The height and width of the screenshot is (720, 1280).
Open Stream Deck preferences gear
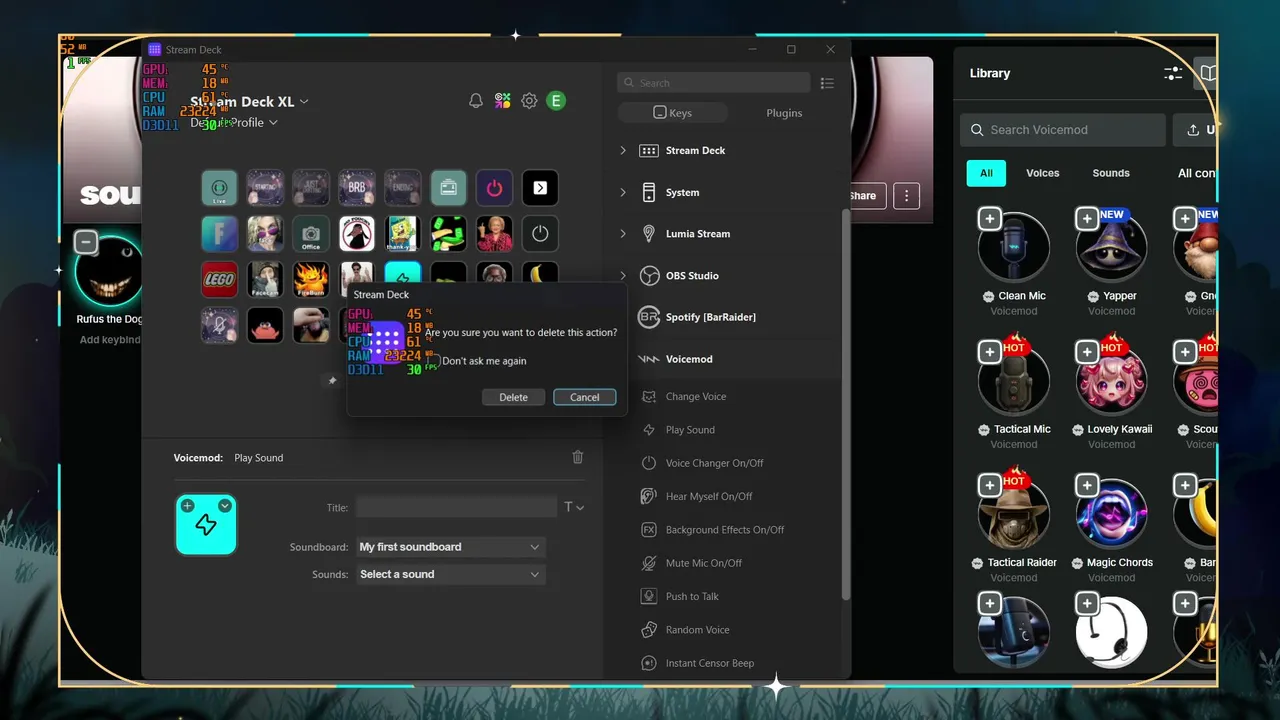530,101
